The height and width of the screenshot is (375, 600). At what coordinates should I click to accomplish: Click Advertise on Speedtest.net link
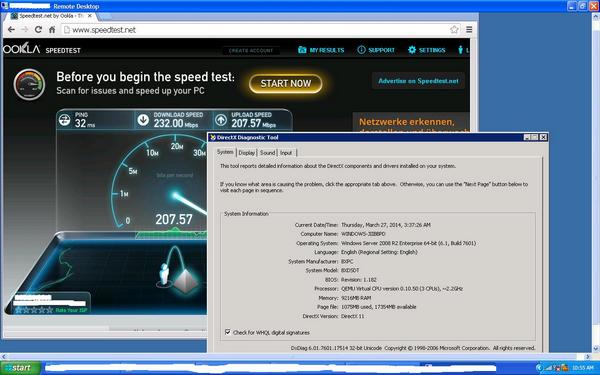(x=418, y=81)
